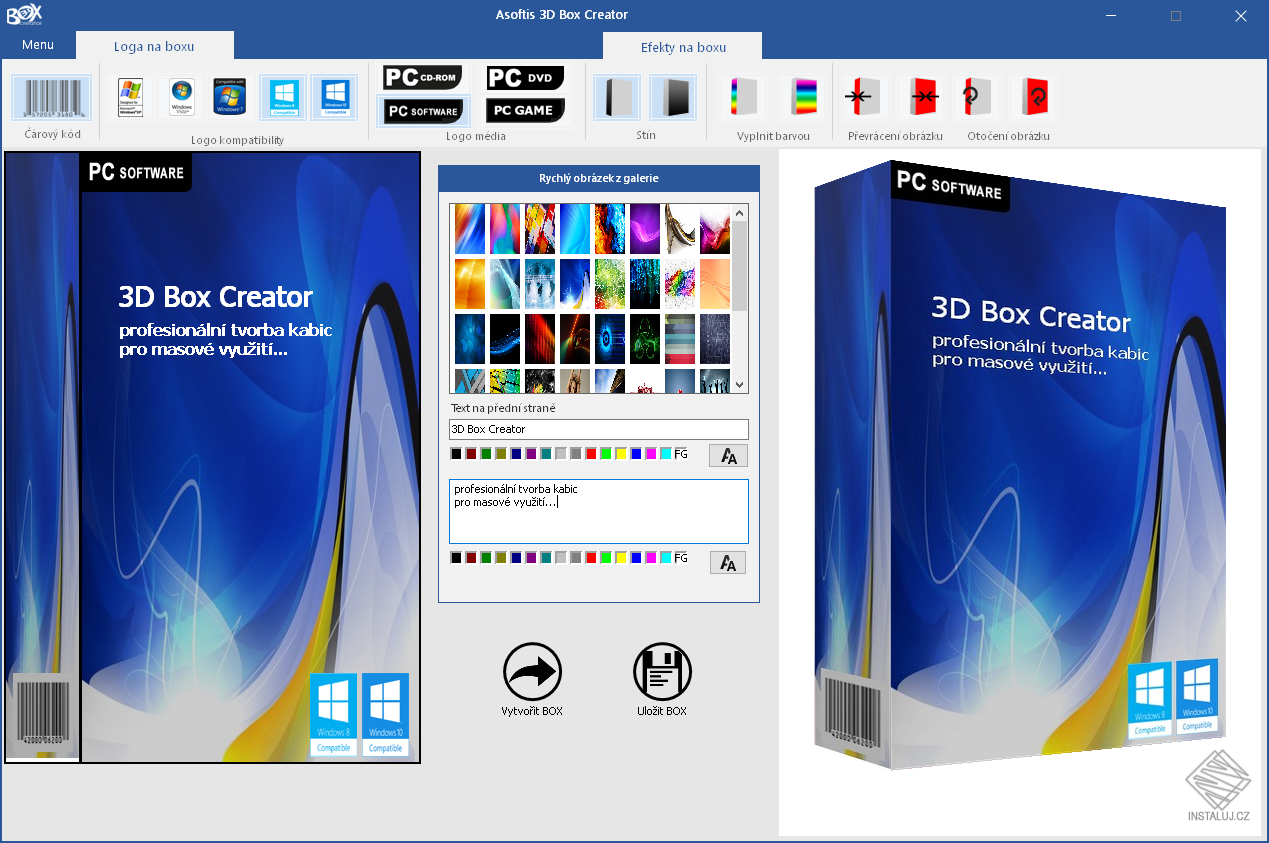Switch to the Efekty na boxu tab

681,45
